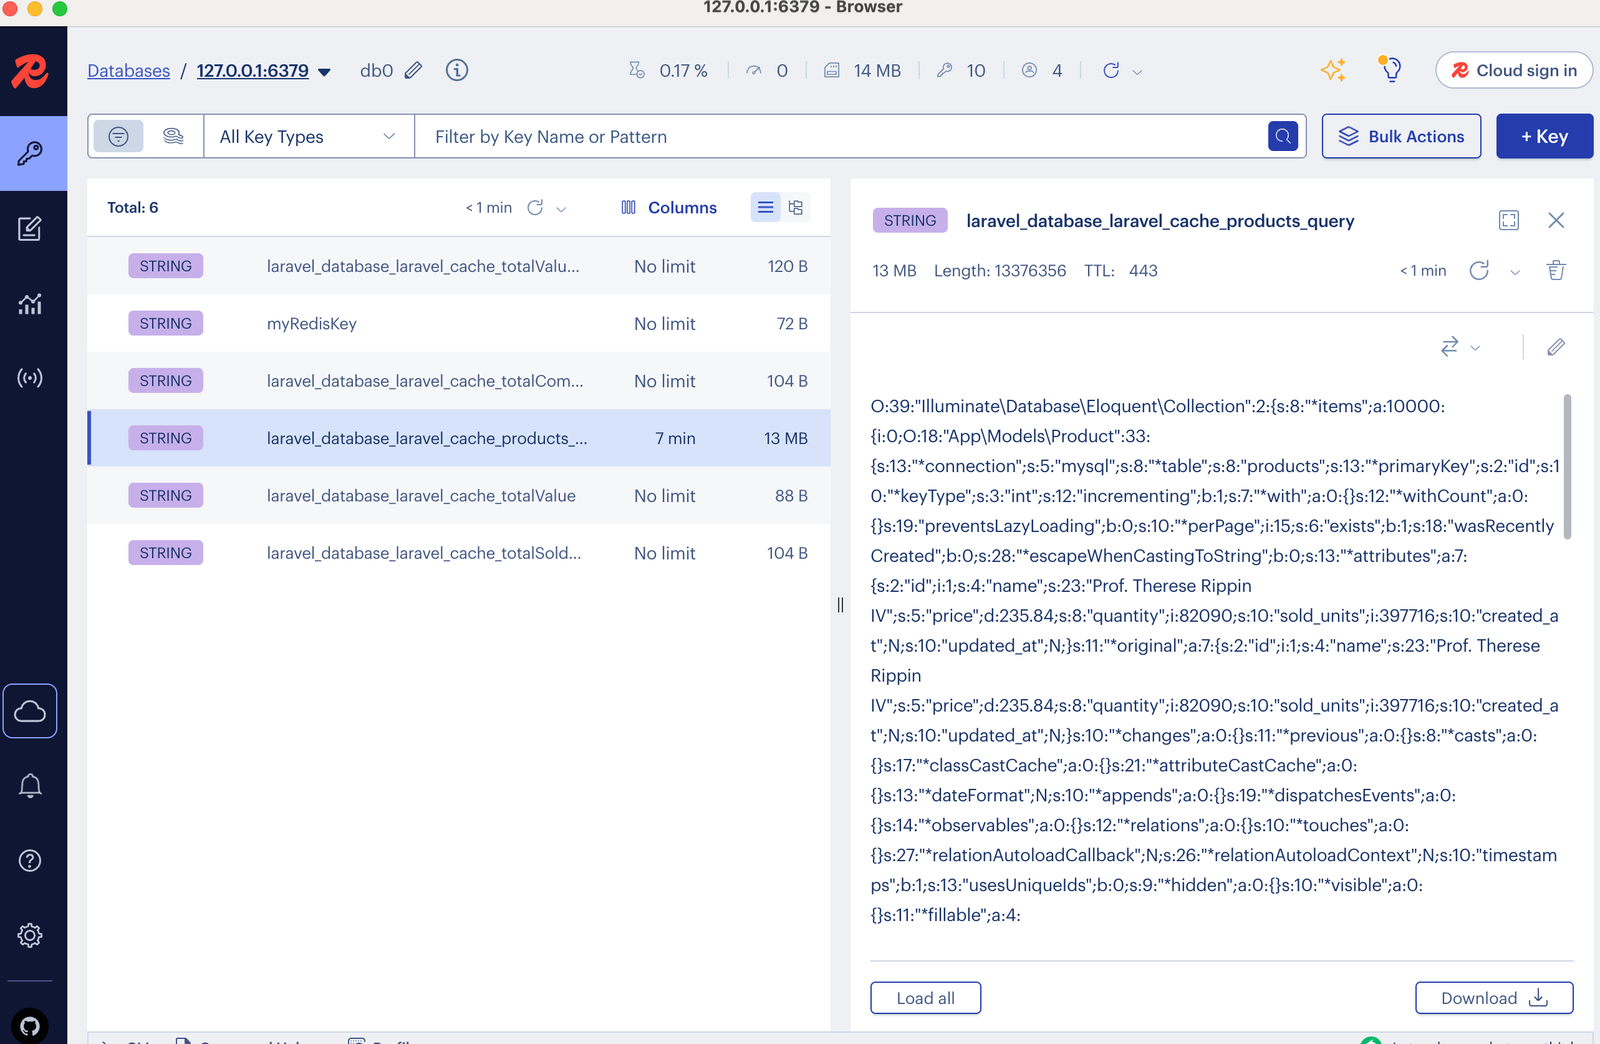Open Bulk Actions
The height and width of the screenshot is (1044, 1600).
coord(1401,136)
